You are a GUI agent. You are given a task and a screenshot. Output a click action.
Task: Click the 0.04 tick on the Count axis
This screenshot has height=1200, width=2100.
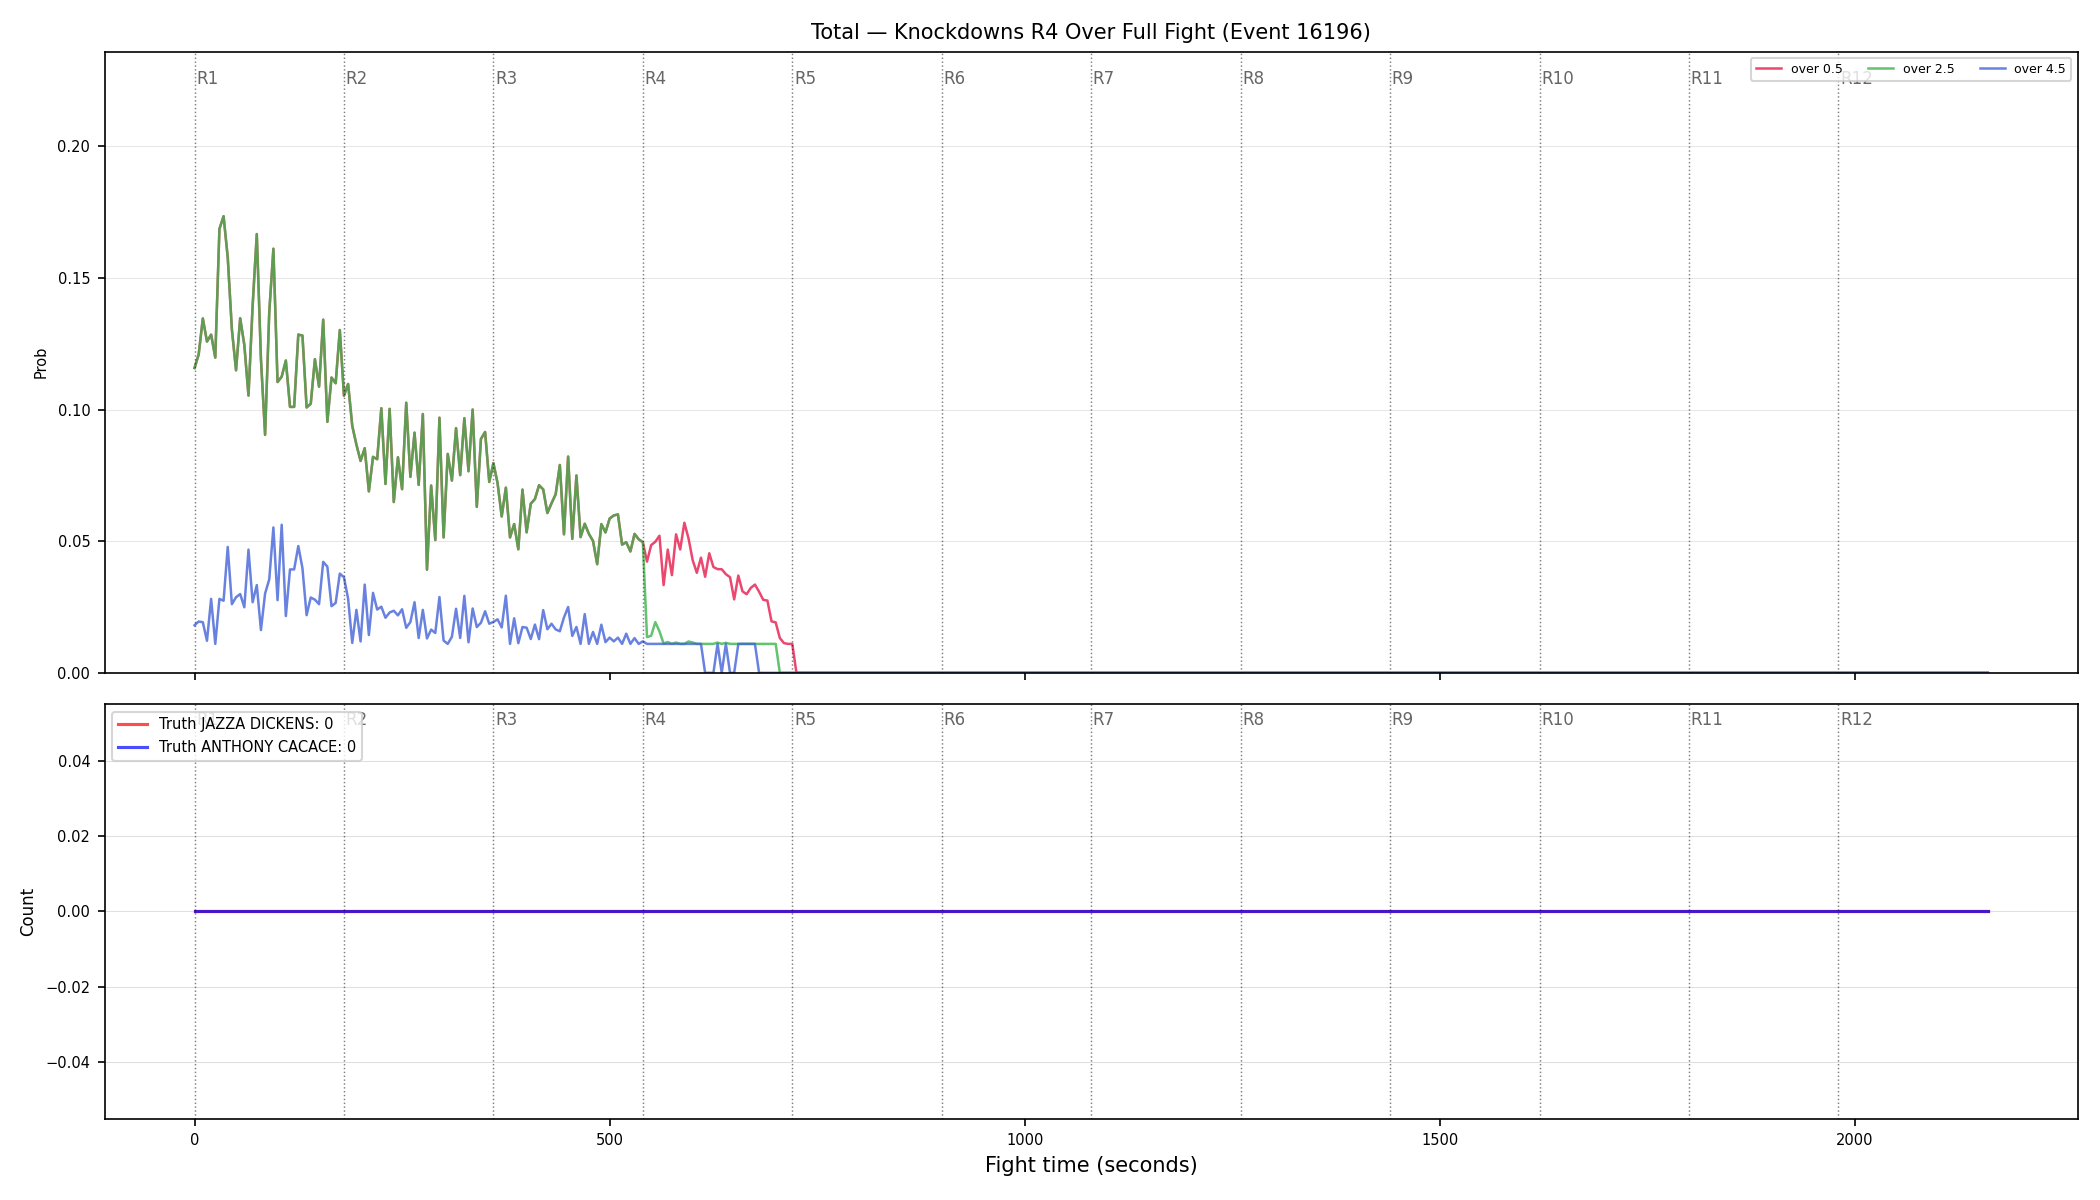73,761
